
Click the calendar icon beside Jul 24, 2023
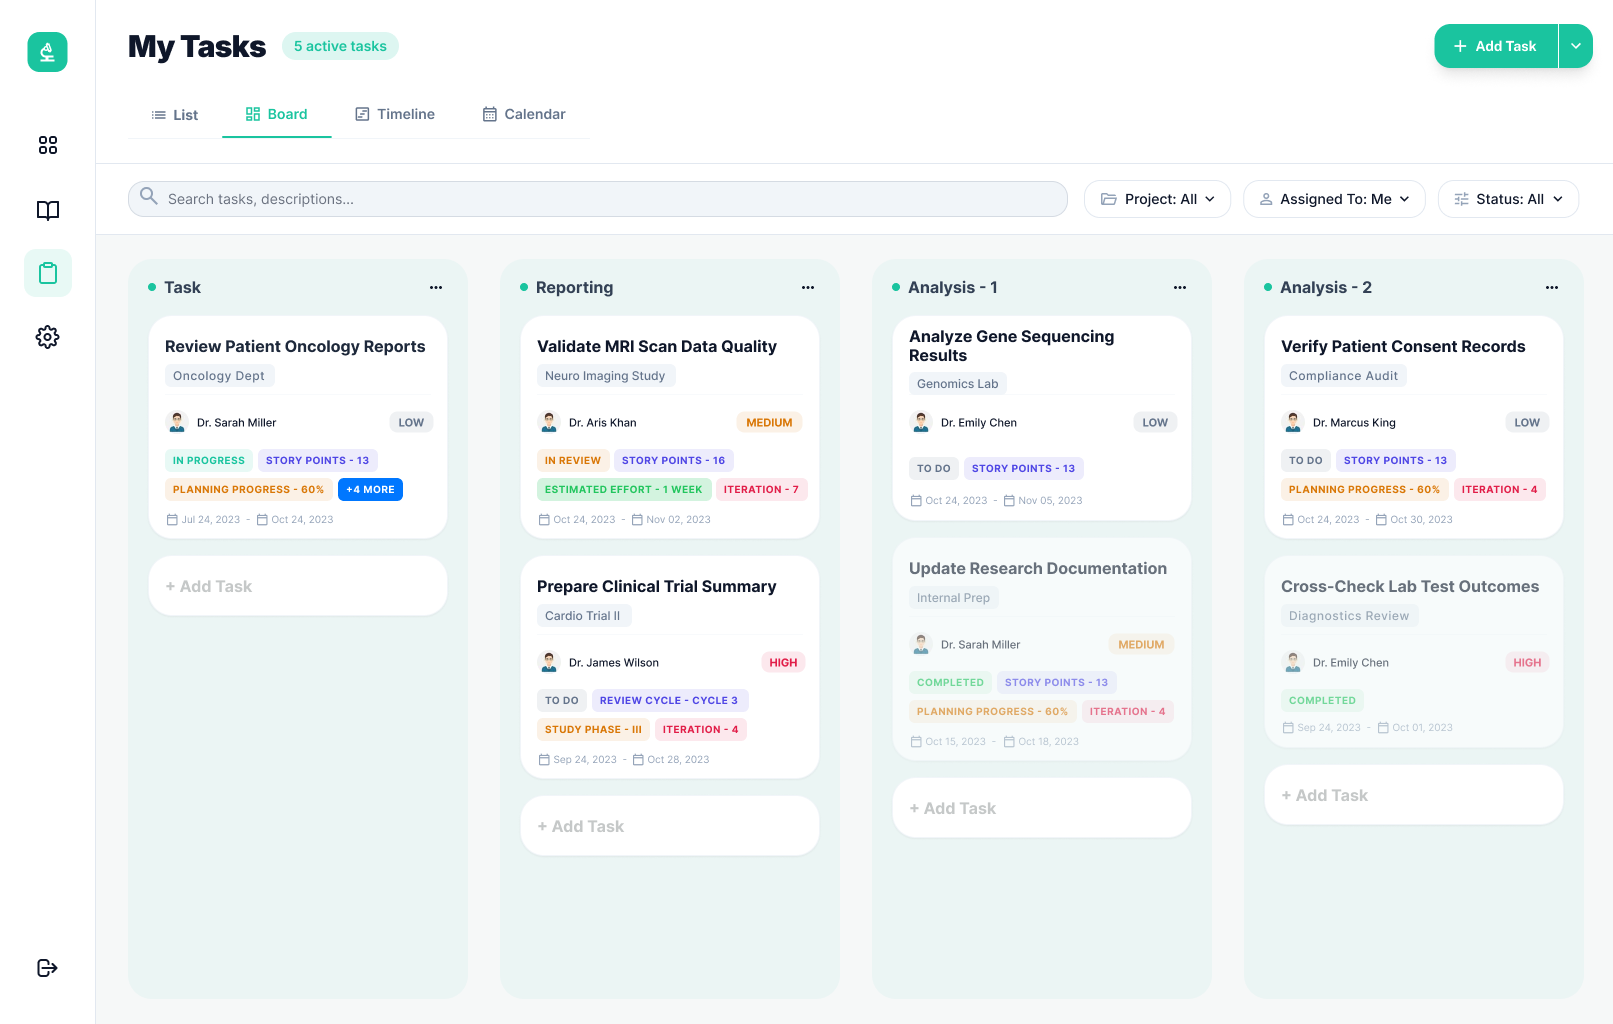click(x=172, y=520)
